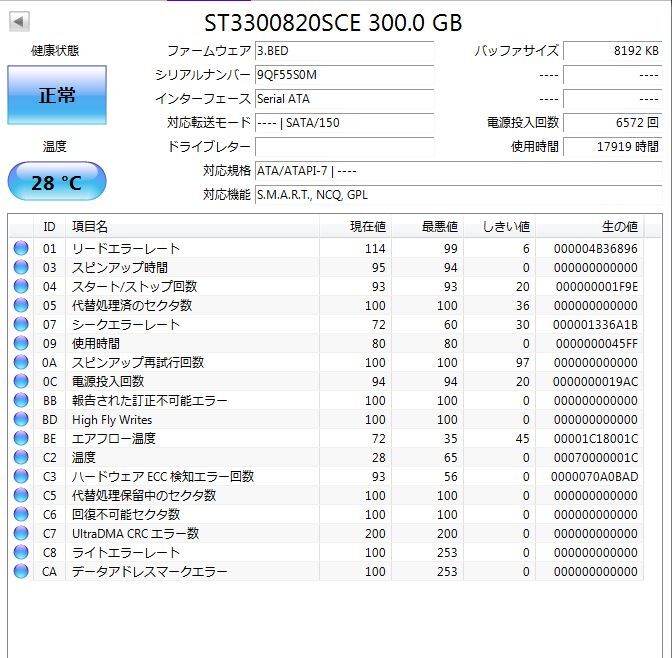
Task: Click the power-on count field 6572 回
Action: click(x=612, y=123)
